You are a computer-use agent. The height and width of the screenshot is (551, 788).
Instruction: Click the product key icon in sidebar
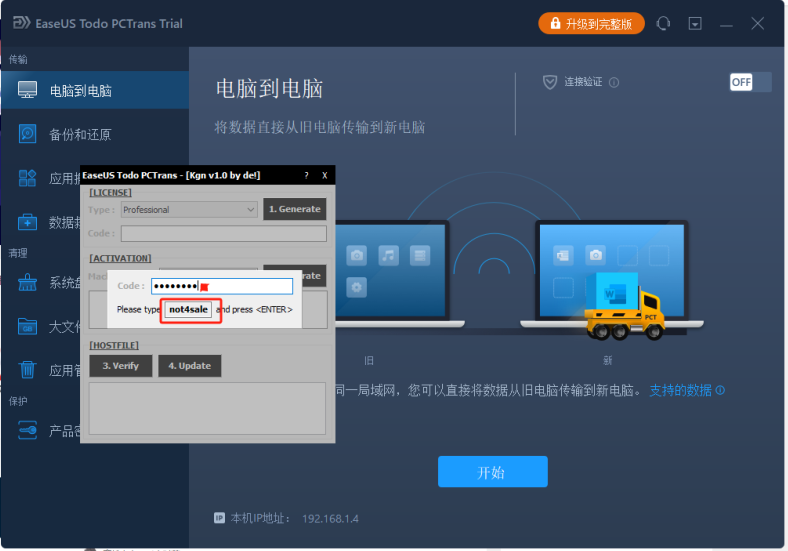click(x=27, y=430)
